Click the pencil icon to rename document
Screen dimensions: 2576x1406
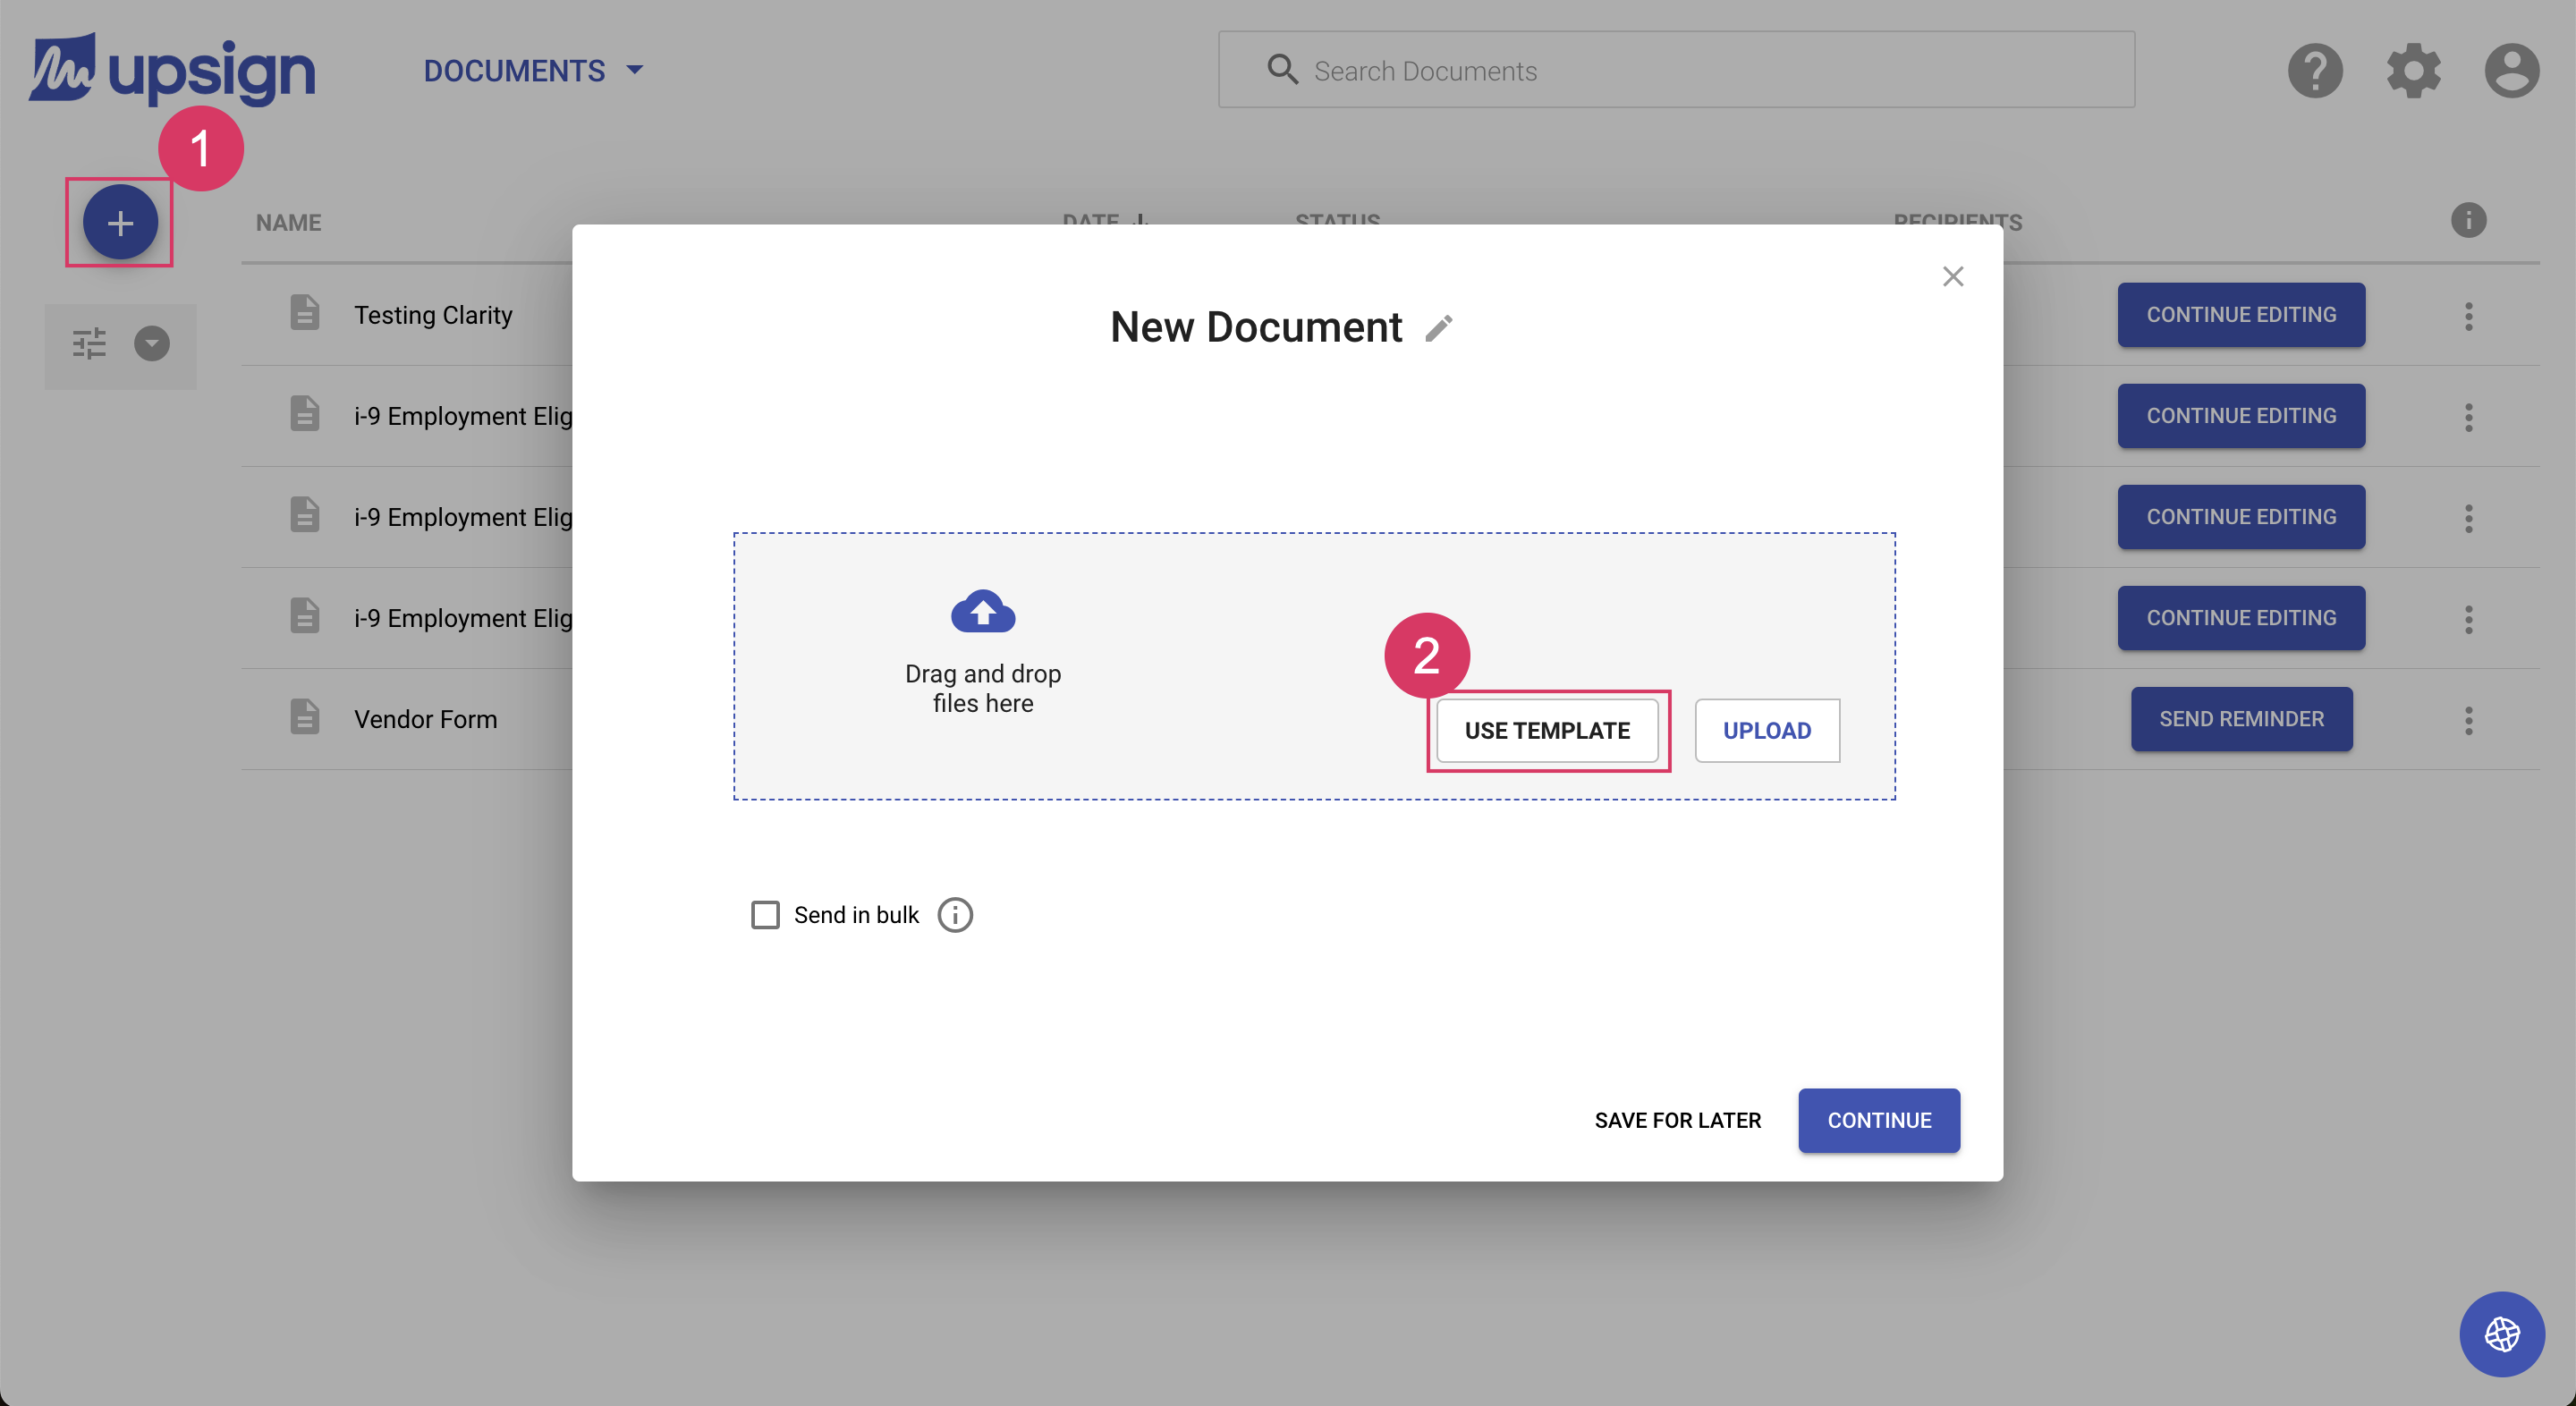coord(1438,328)
